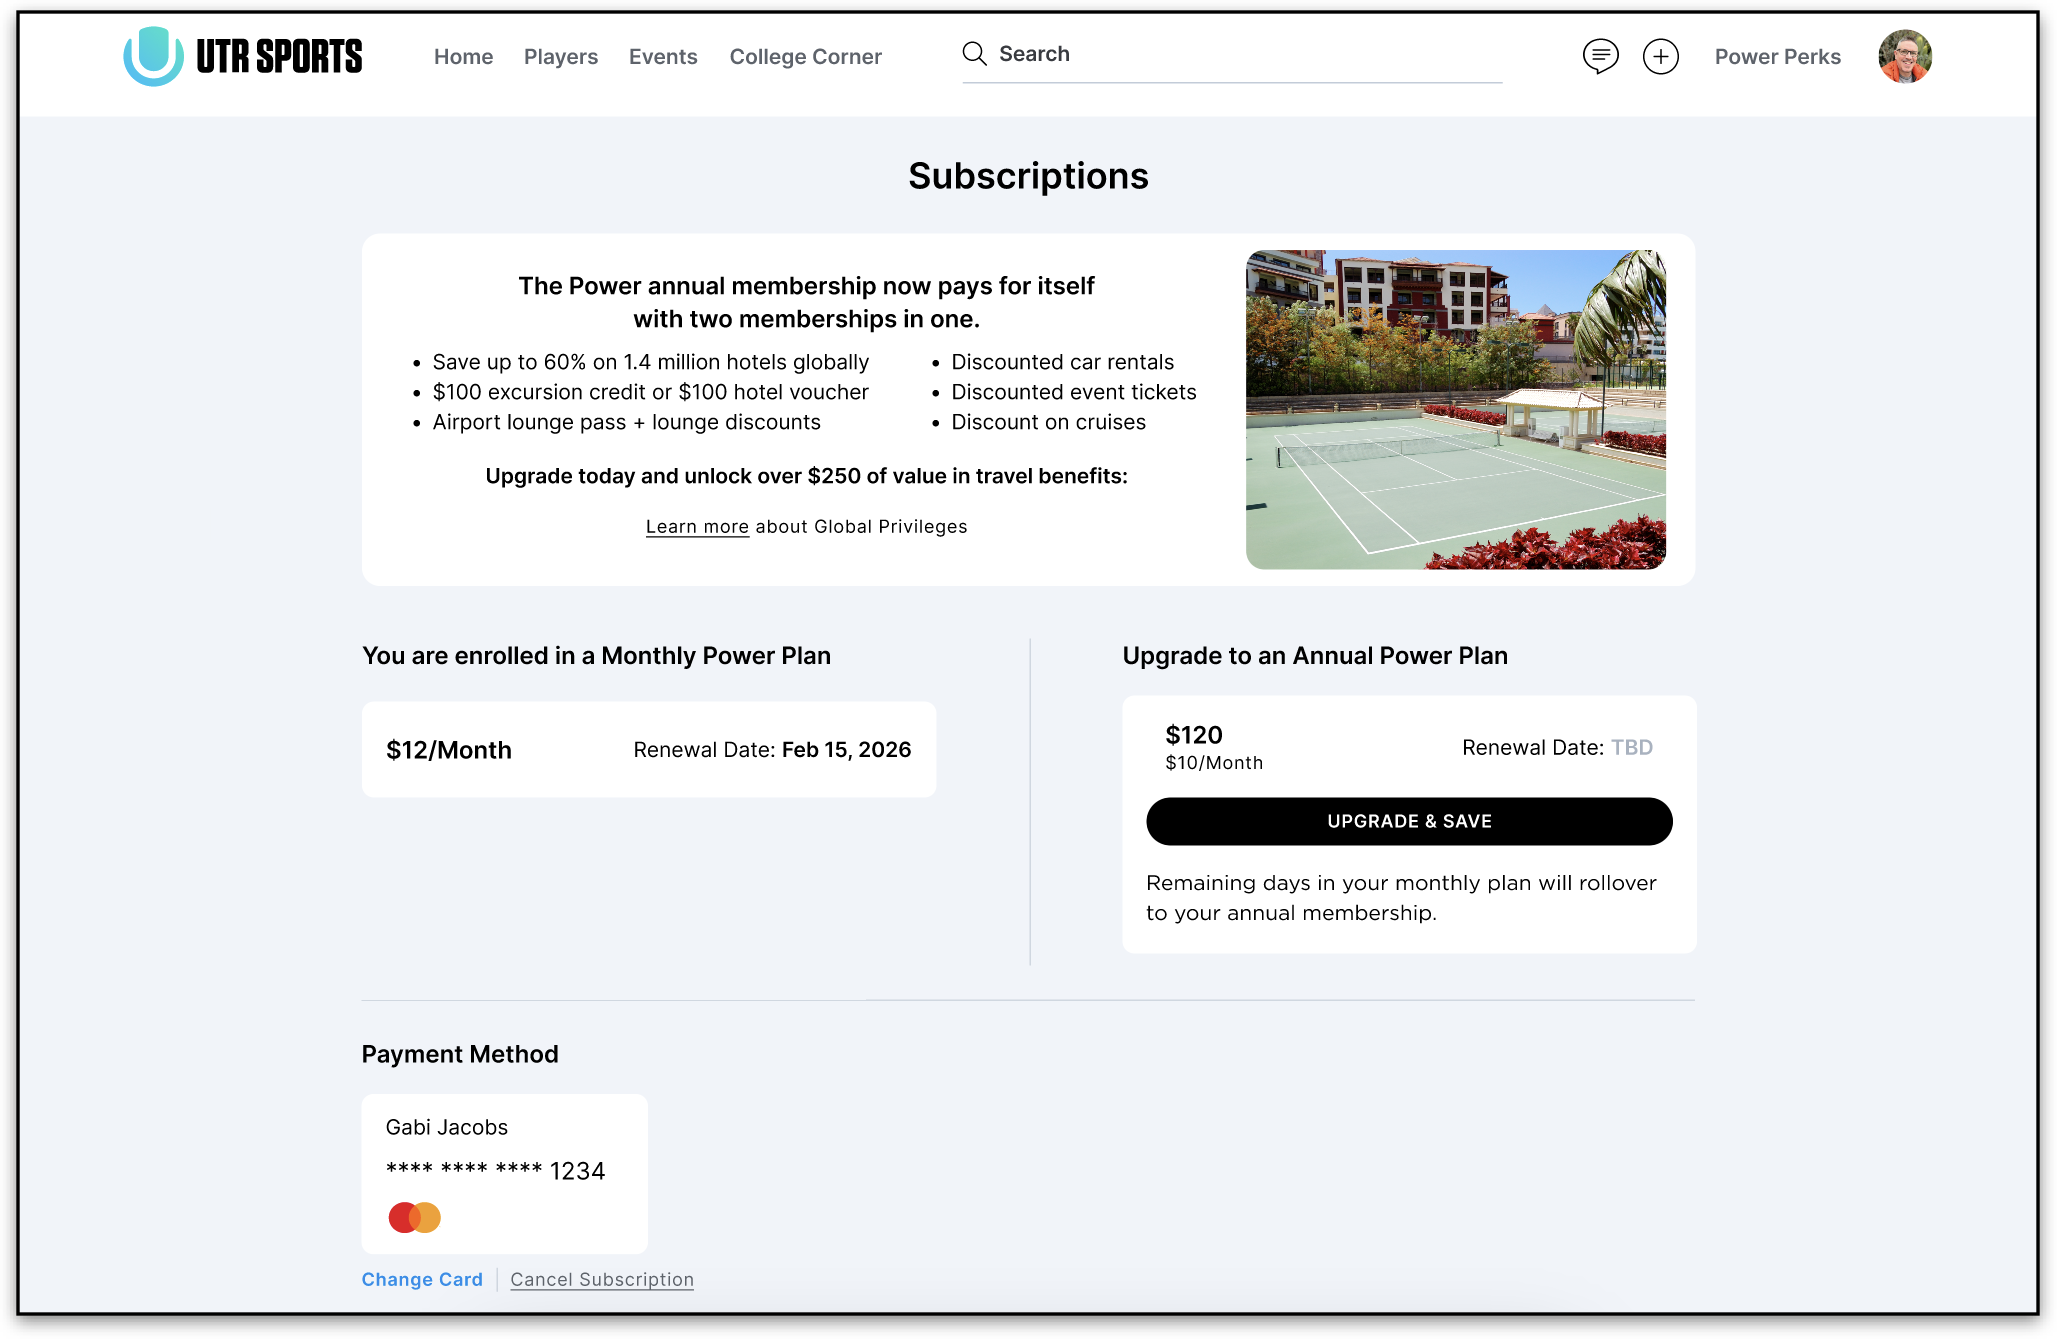Open the messages chat bubble icon

pyautogui.click(x=1600, y=56)
